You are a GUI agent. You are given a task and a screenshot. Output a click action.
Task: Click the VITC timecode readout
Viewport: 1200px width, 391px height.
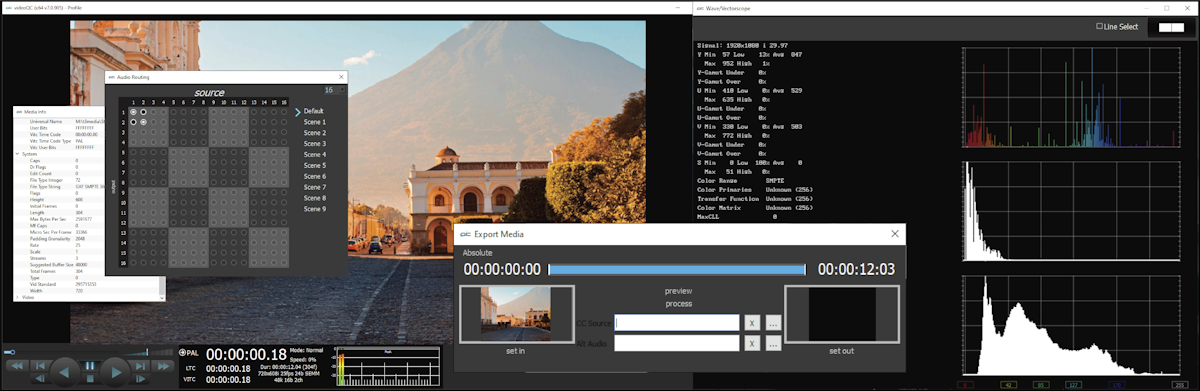228,379
